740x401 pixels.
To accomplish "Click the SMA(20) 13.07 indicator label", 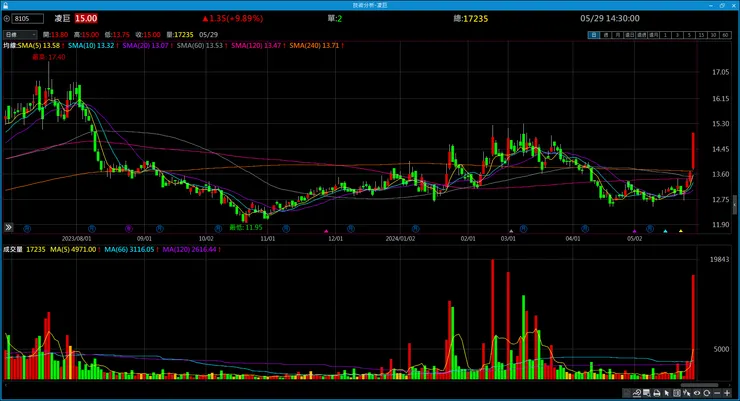I will [147, 46].
